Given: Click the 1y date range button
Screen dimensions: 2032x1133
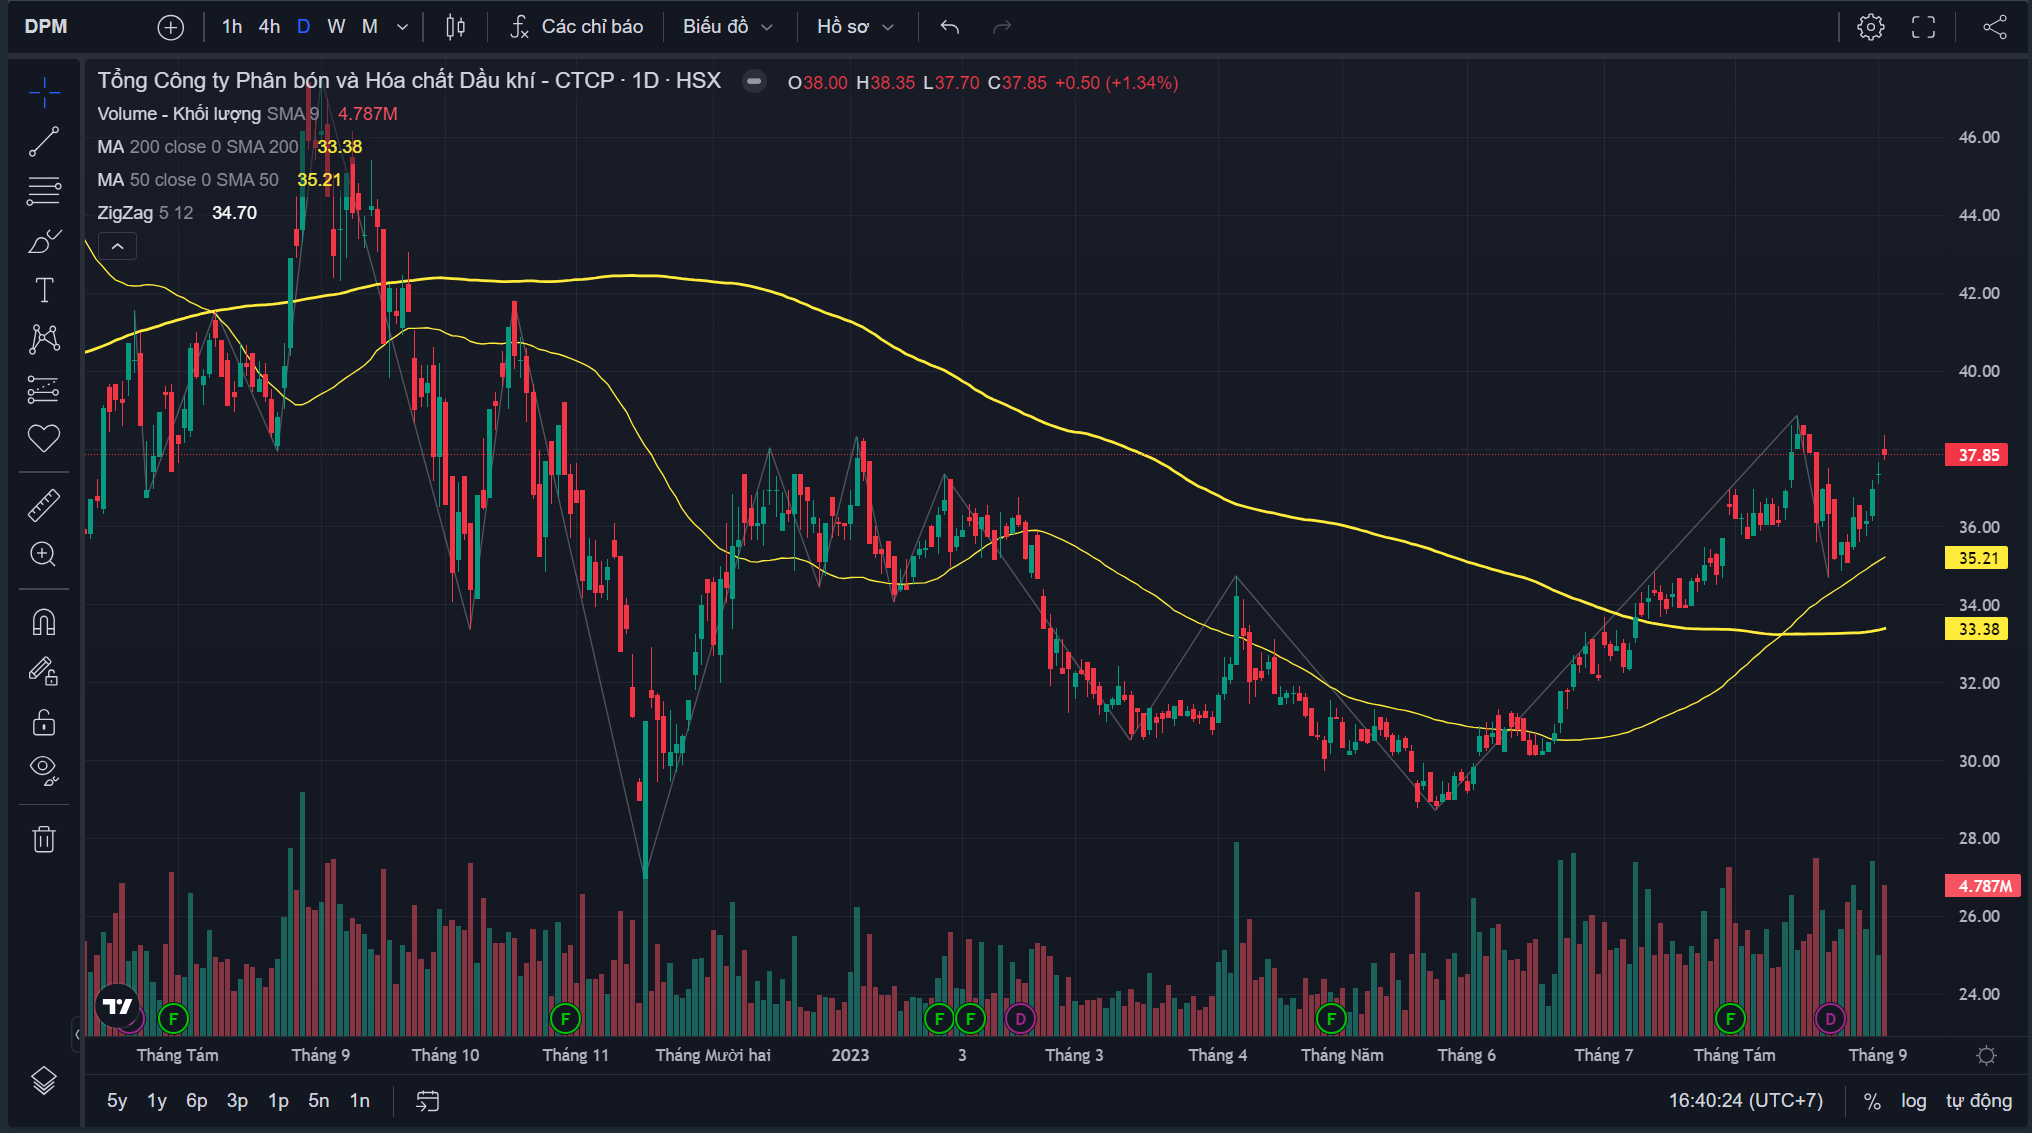Looking at the screenshot, I should (157, 1100).
